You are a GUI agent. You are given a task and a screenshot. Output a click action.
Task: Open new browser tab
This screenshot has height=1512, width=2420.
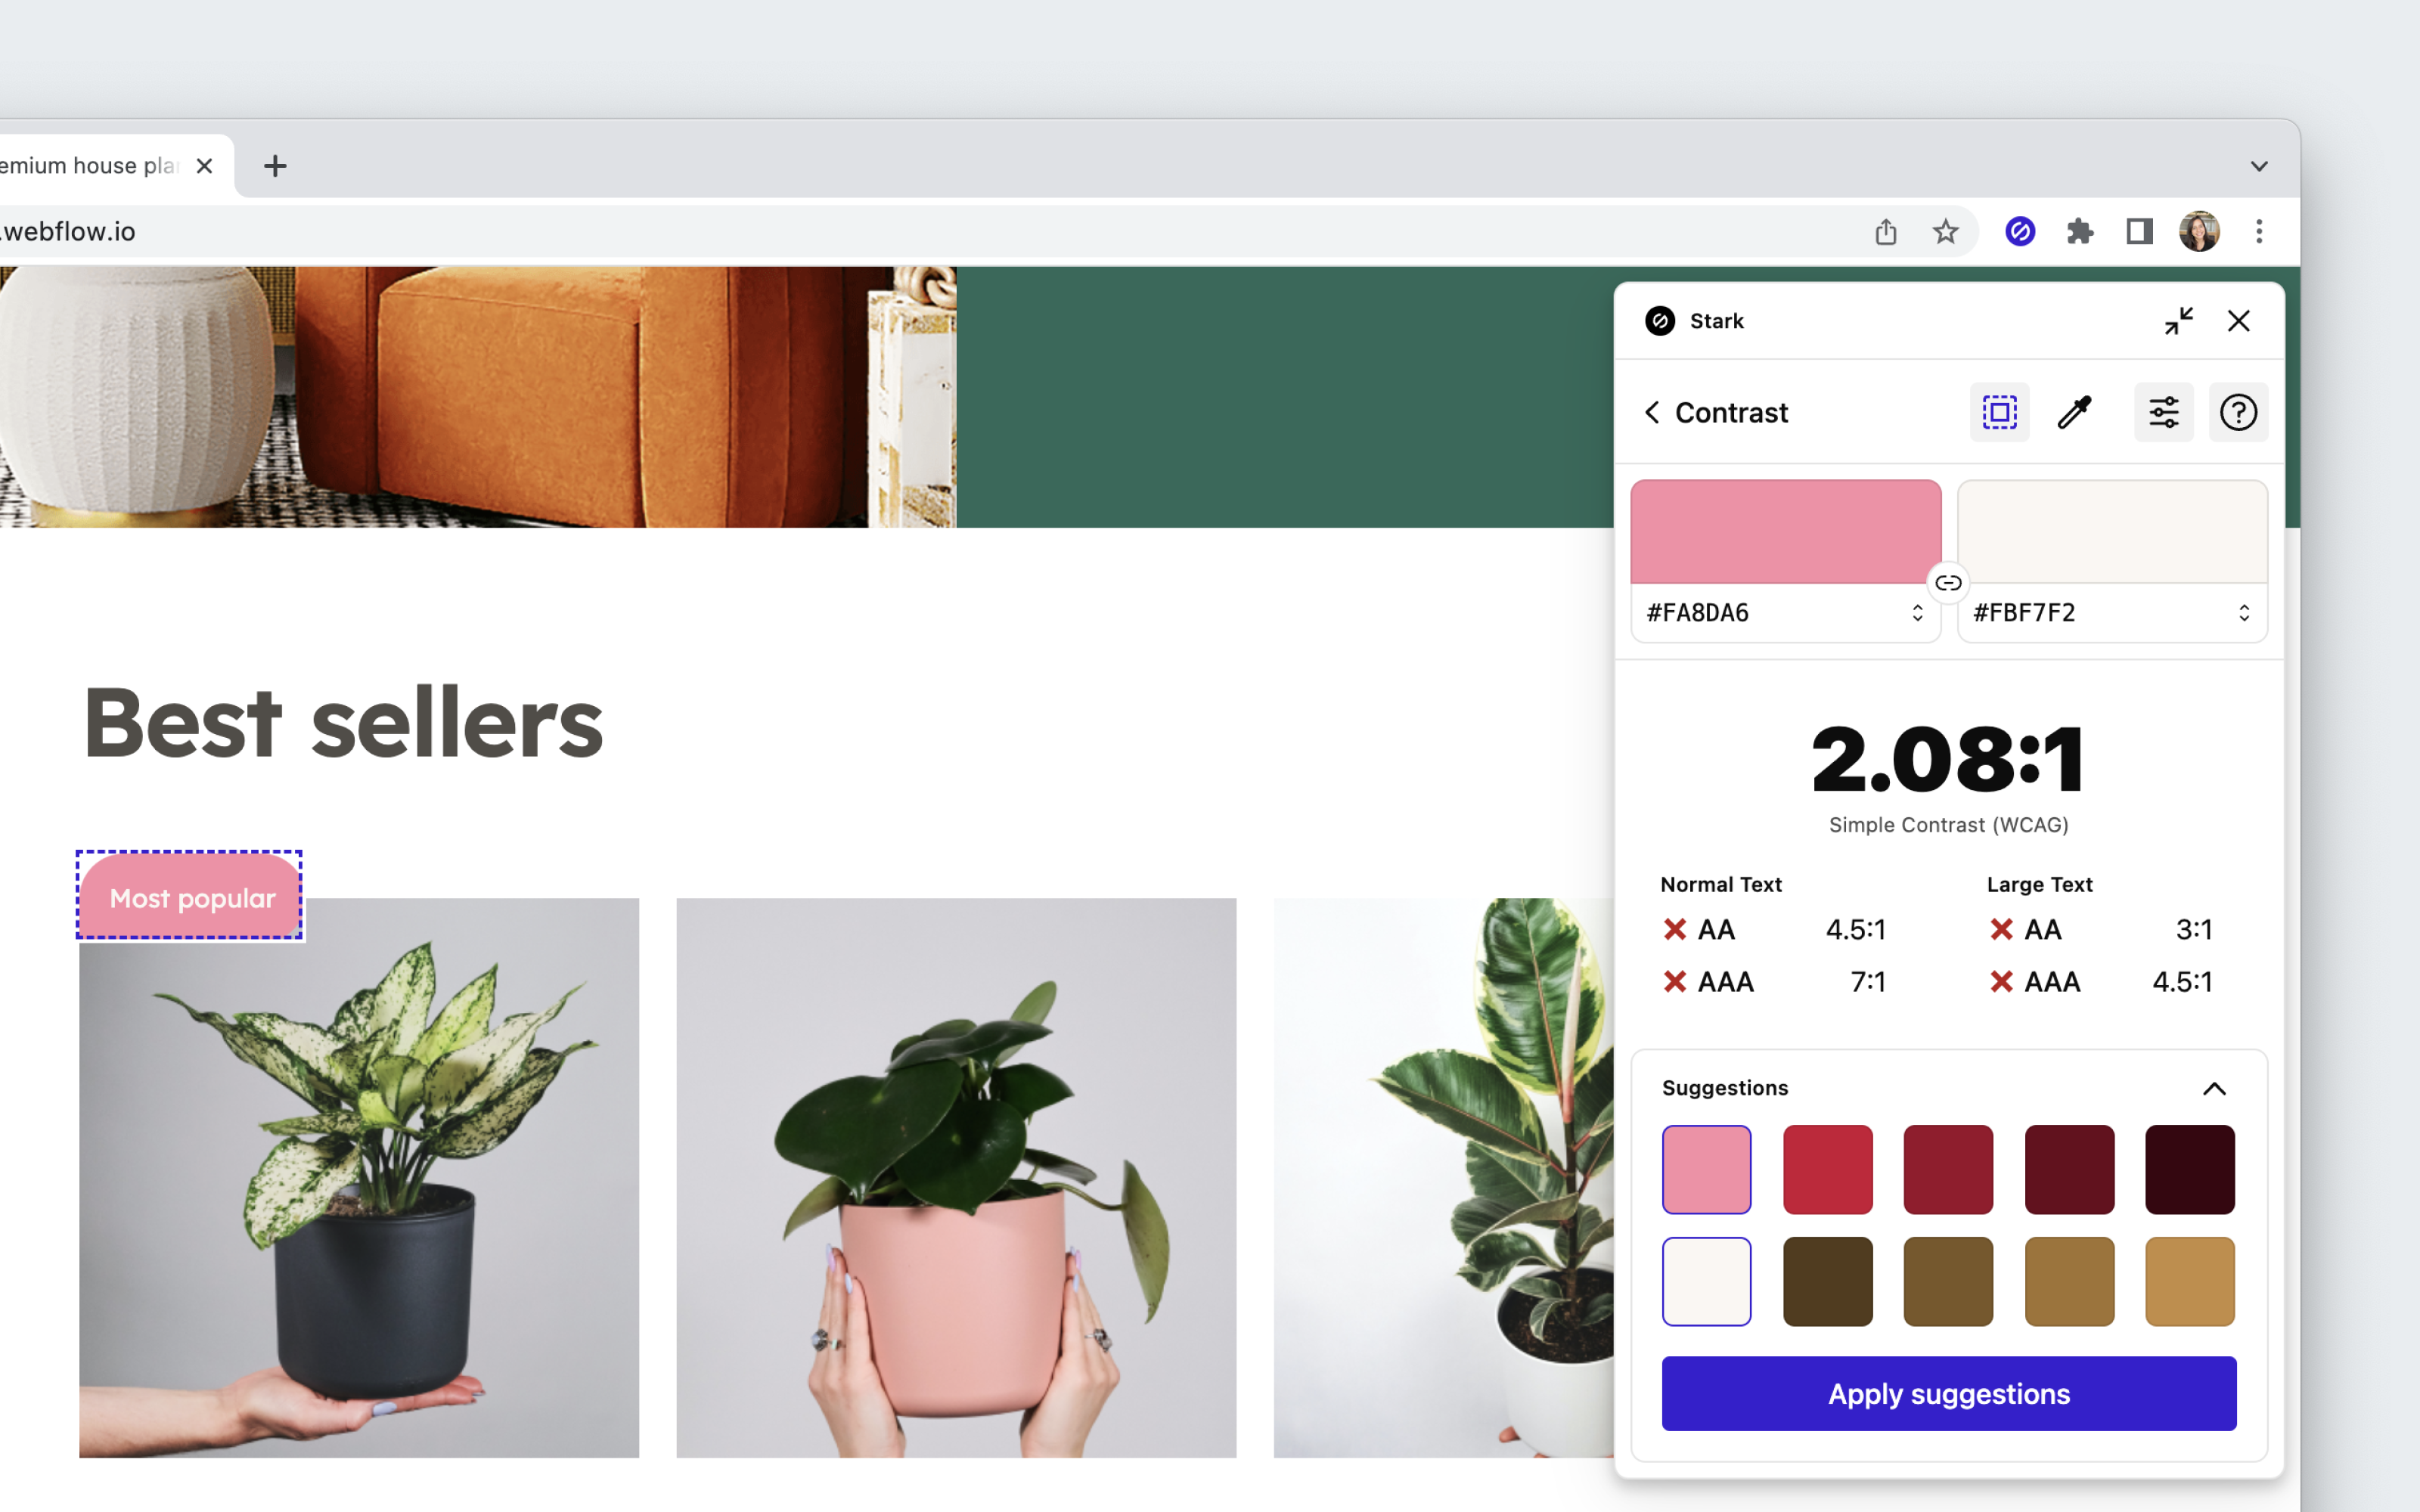[274, 166]
